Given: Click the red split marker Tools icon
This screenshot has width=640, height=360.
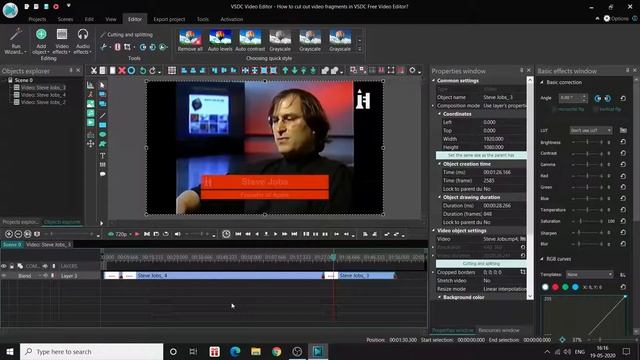Looking at the screenshot, I should click(x=118, y=47).
